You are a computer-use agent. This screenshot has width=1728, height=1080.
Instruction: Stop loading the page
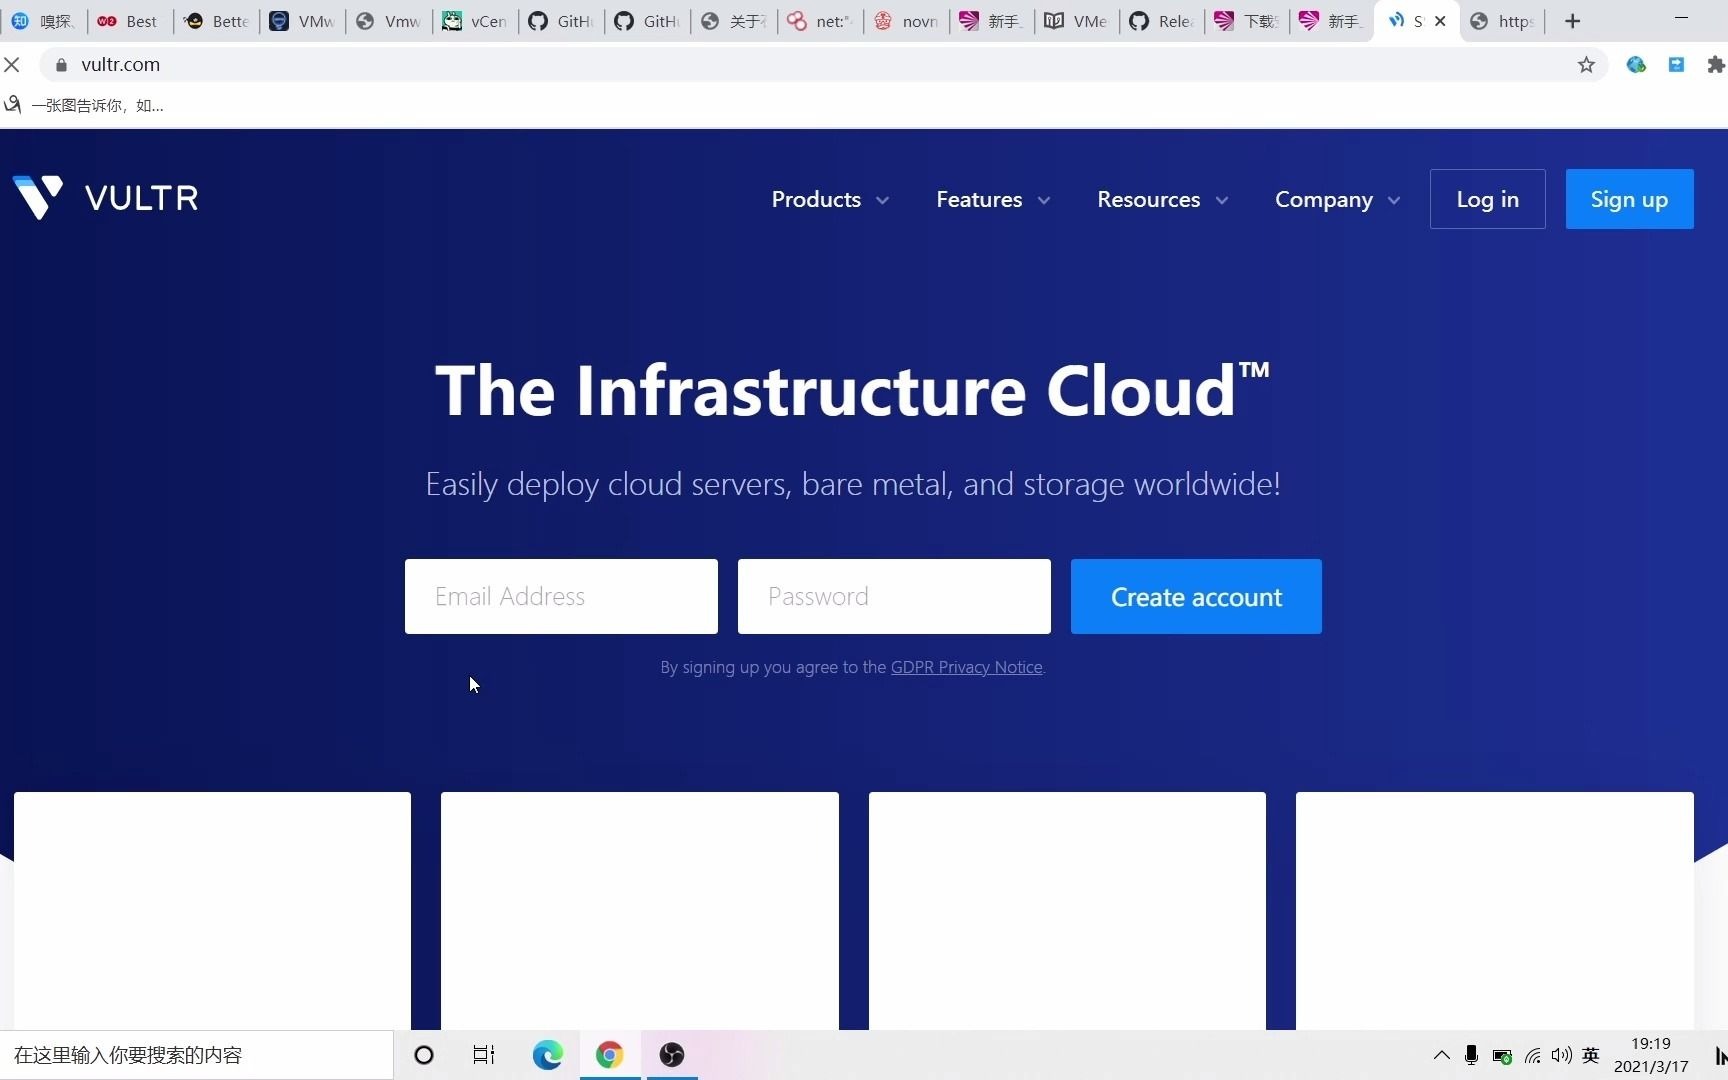[x=12, y=65]
